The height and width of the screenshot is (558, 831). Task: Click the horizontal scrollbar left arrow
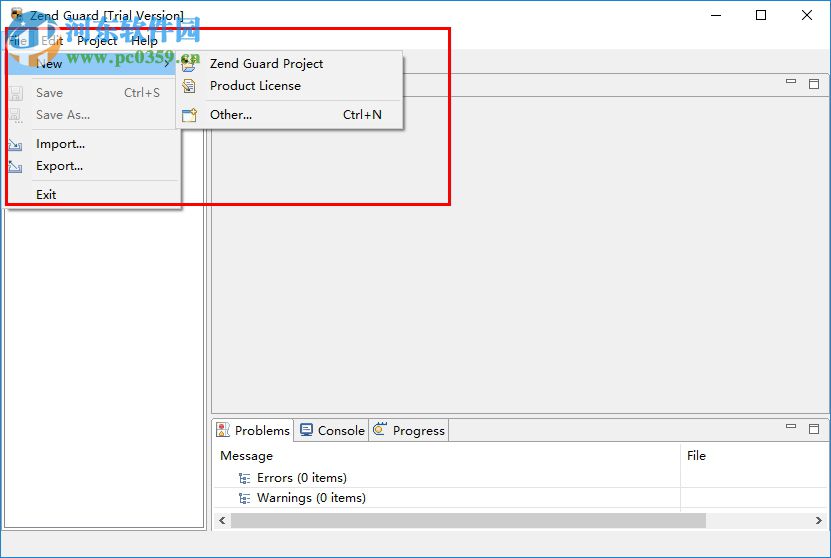point(222,520)
